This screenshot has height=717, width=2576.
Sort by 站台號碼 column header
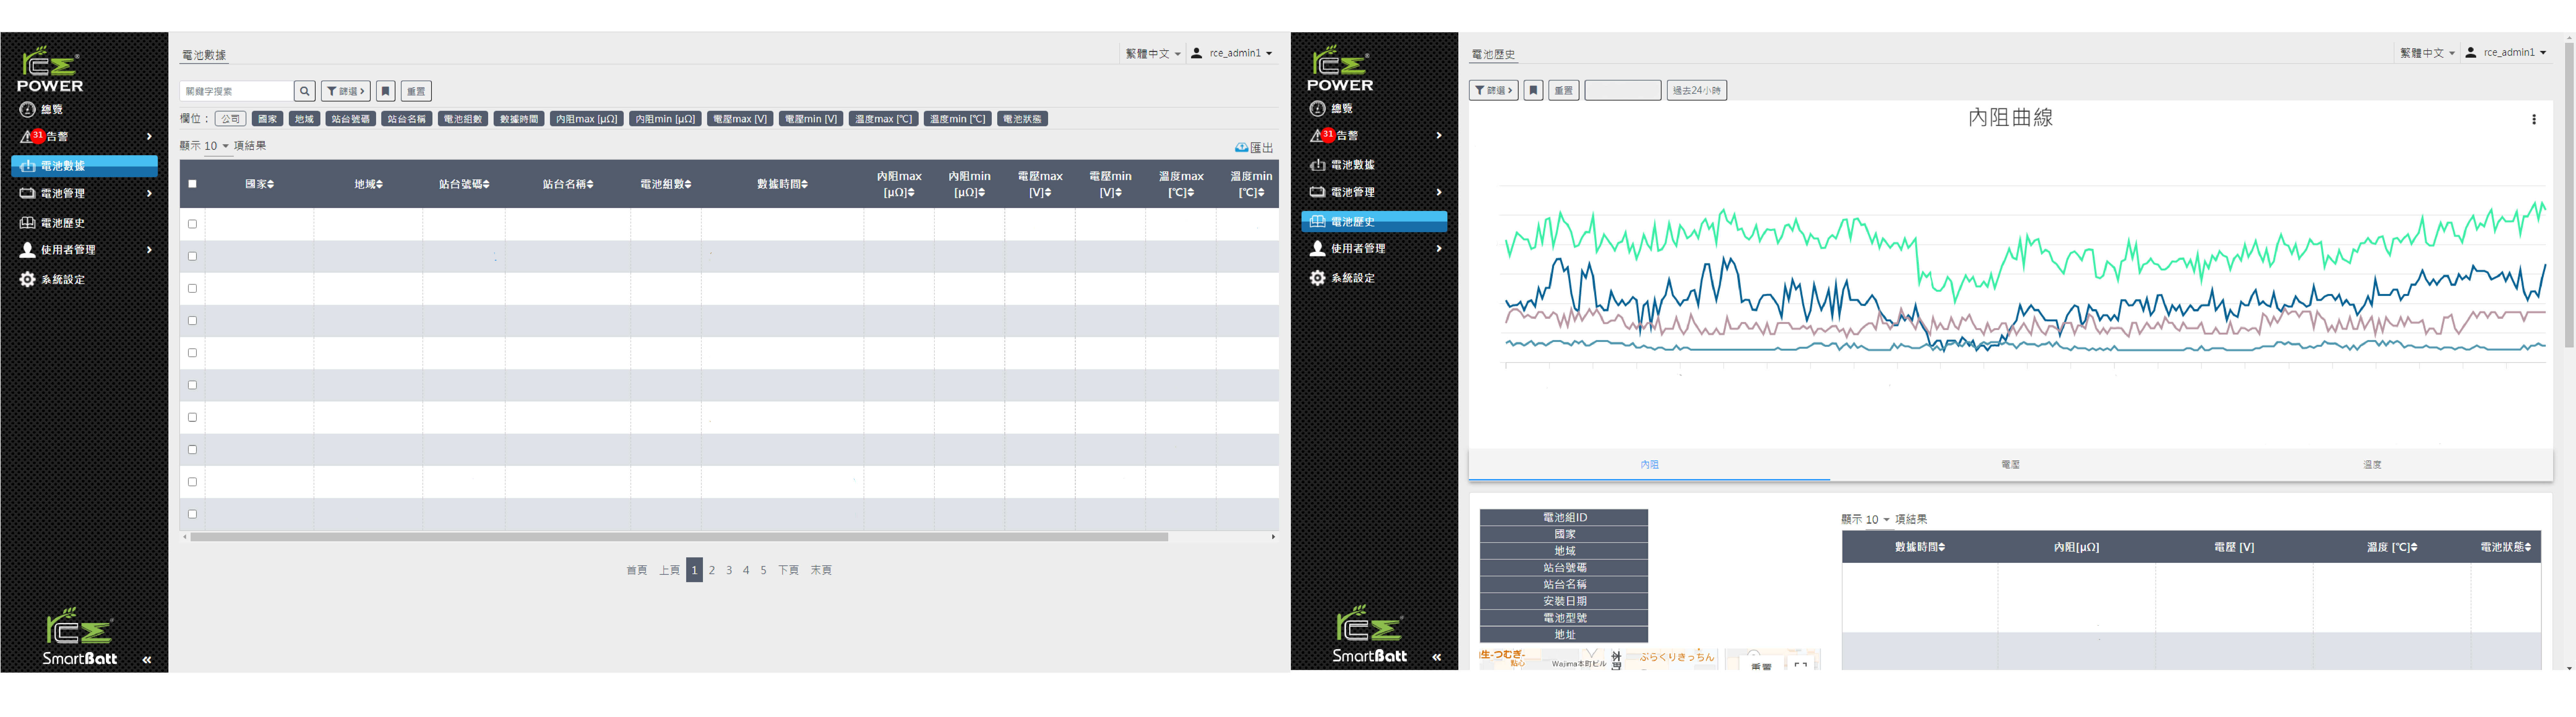(x=464, y=184)
